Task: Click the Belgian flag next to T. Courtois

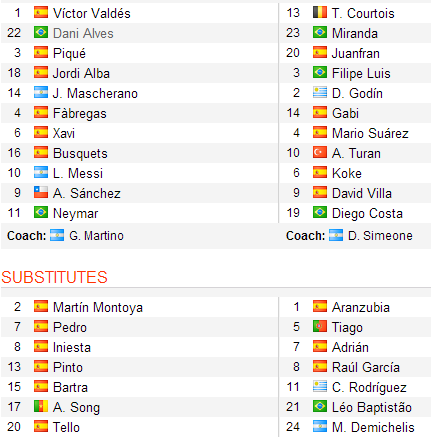Action: tap(320, 12)
